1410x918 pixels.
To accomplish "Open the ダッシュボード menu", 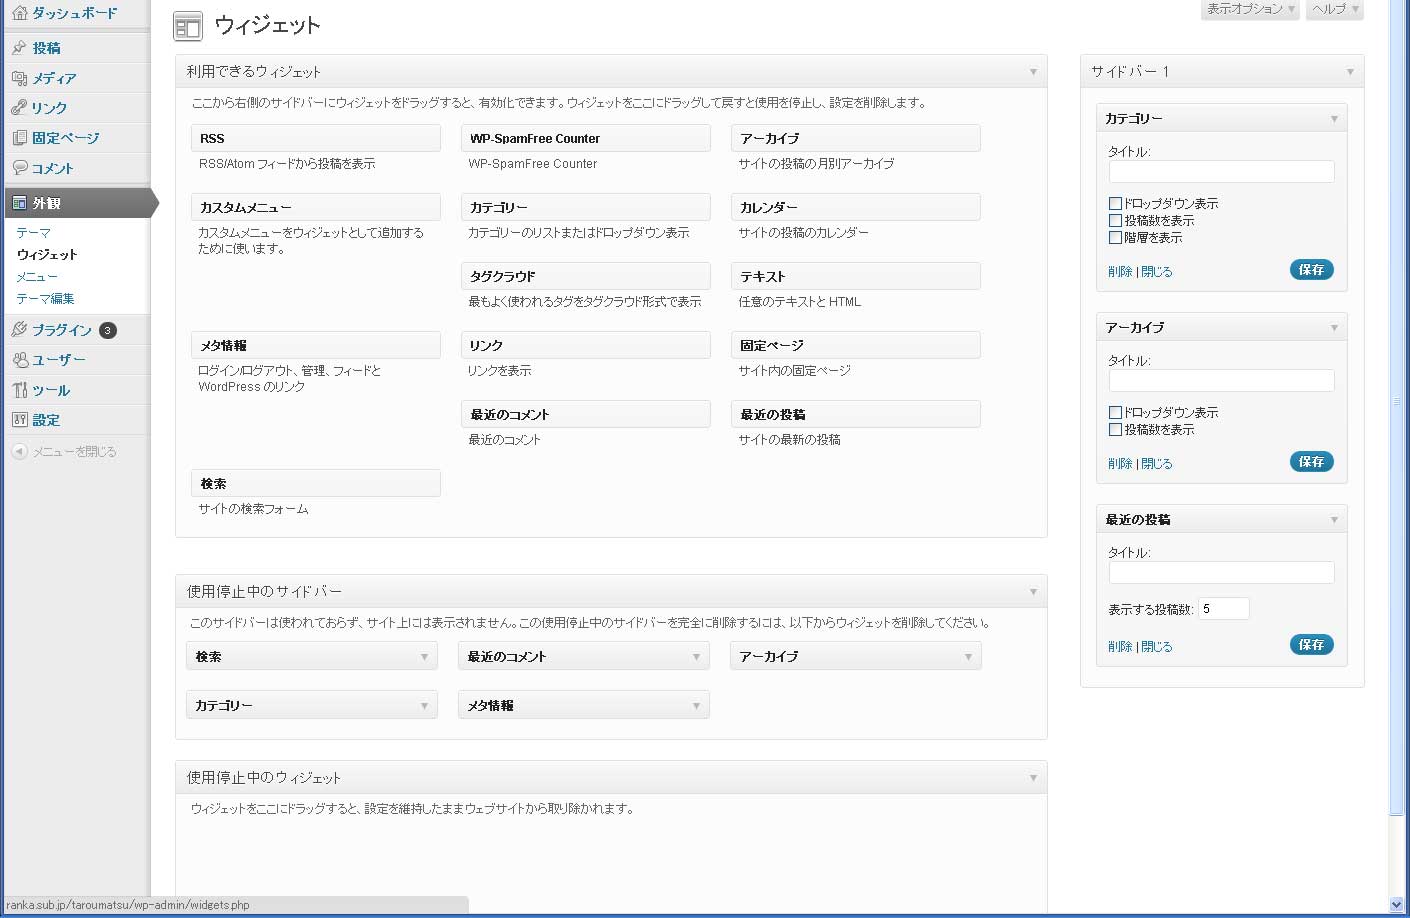I will pyautogui.click(x=75, y=13).
